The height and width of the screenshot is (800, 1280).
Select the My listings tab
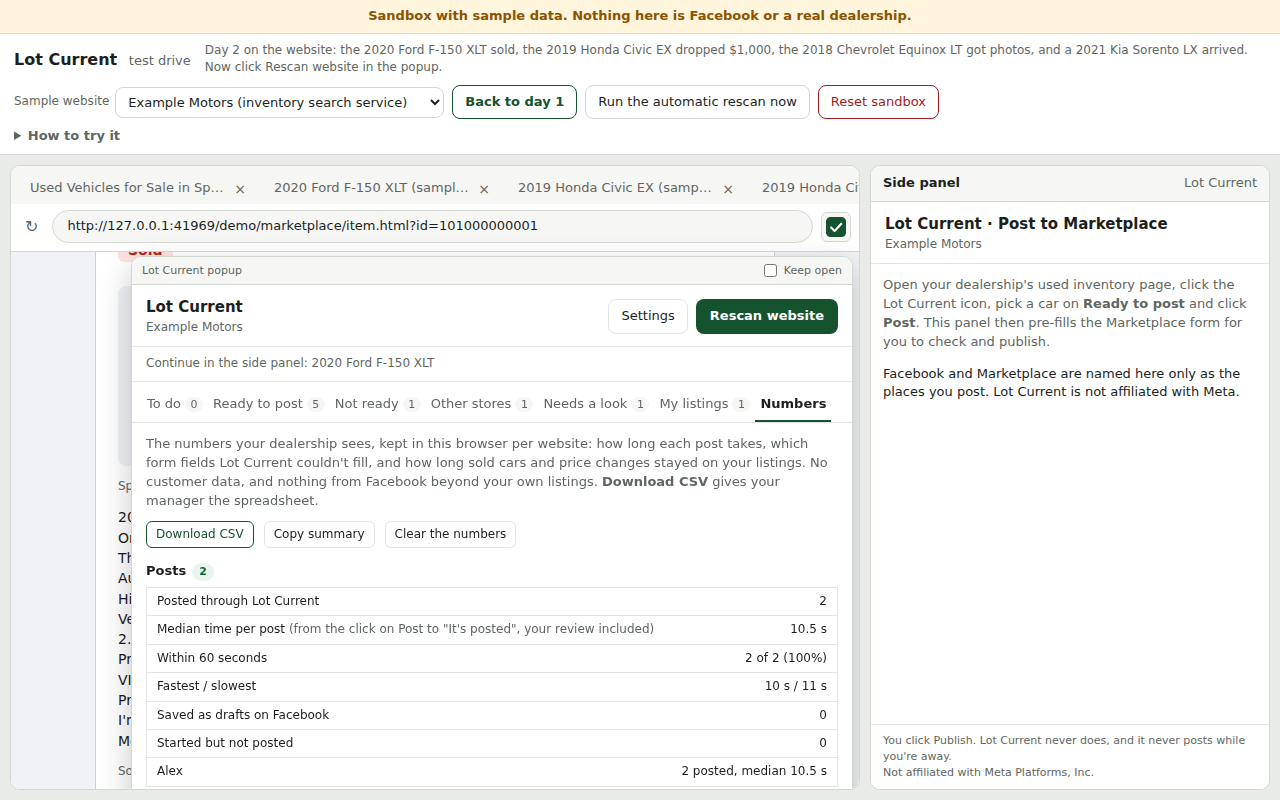tap(704, 404)
